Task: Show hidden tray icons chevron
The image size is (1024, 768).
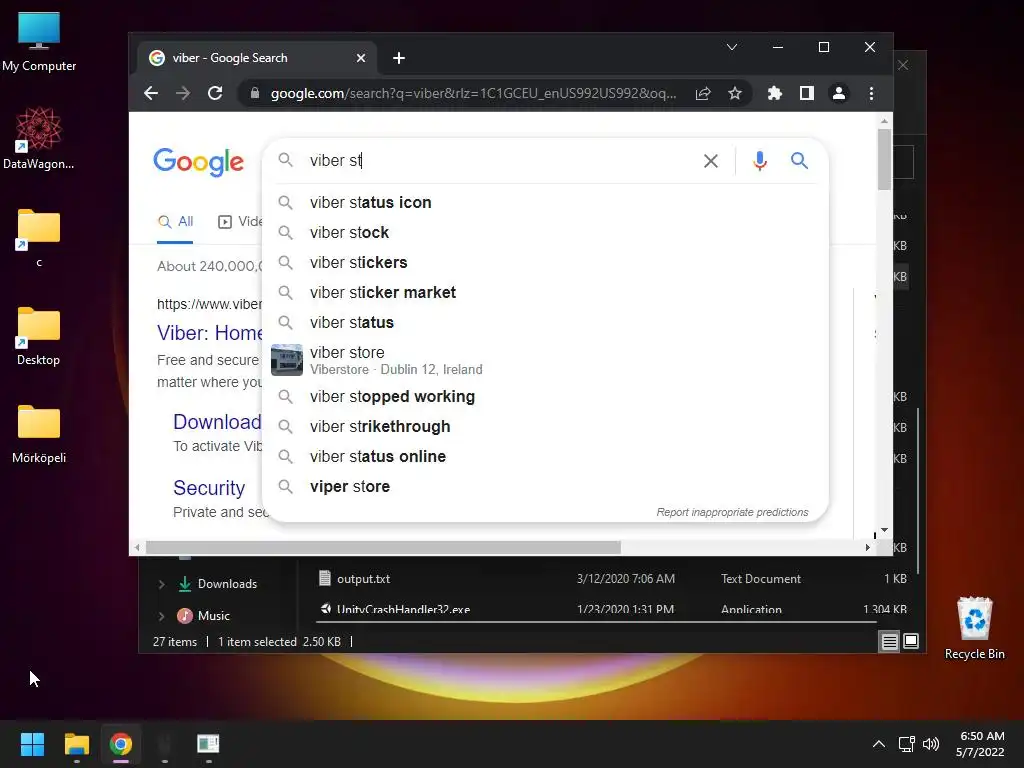Action: (x=879, y=744)
